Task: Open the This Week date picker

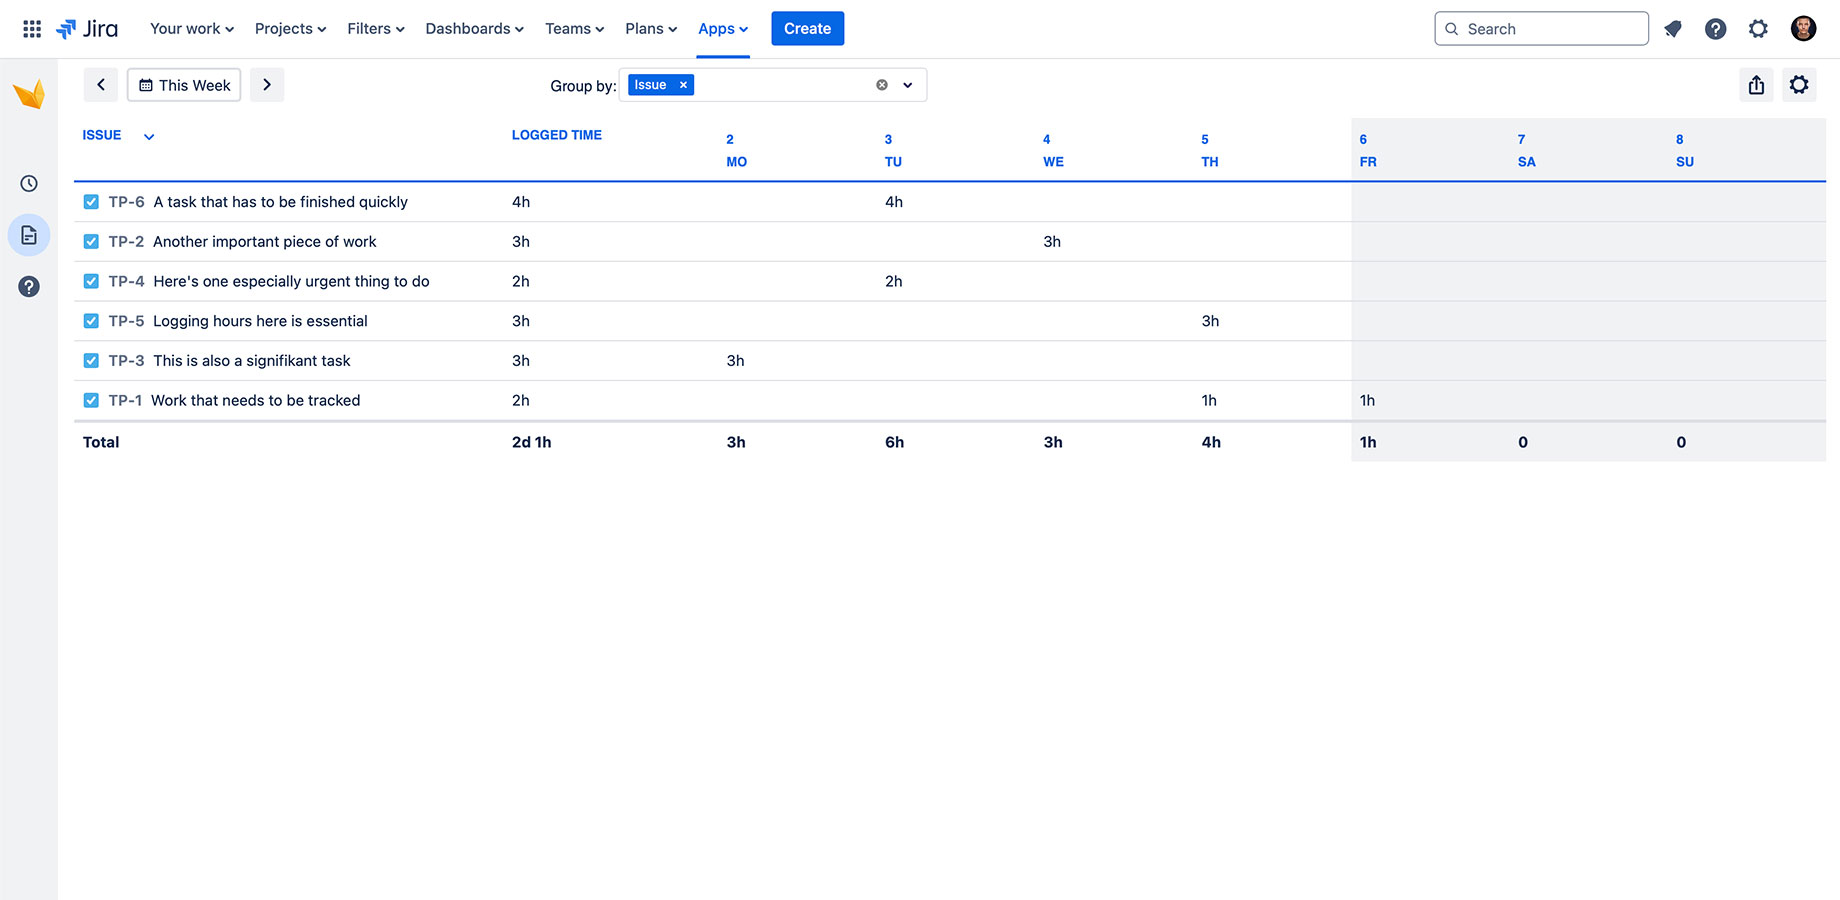Action: (184, 85)
